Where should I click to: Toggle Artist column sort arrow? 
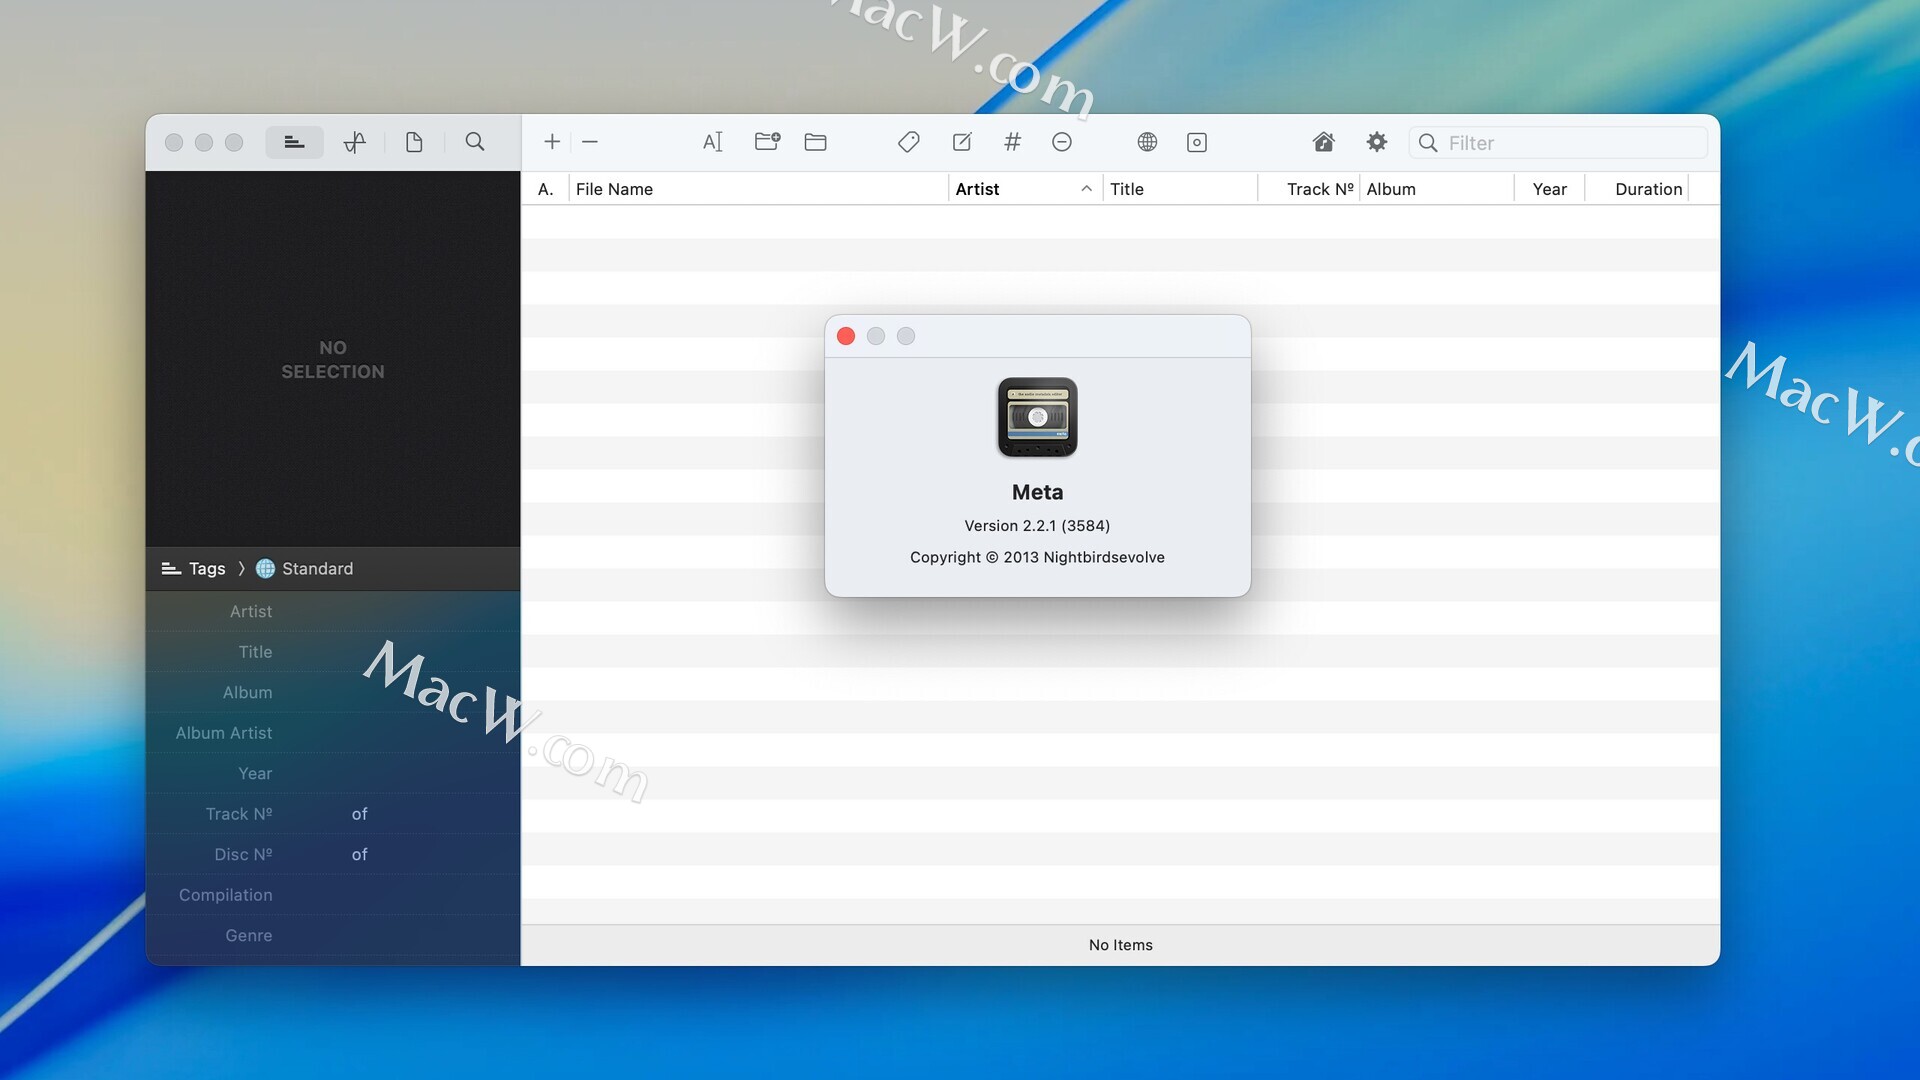pyautogui.click(x=1086, y=189)
